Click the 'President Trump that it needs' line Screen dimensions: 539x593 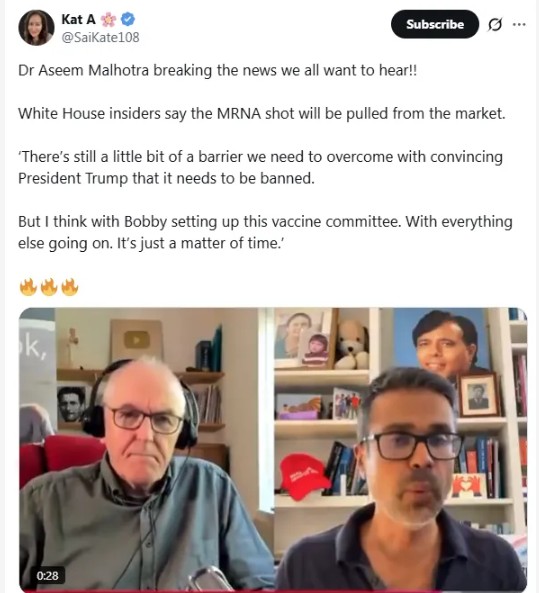(166, 179)
